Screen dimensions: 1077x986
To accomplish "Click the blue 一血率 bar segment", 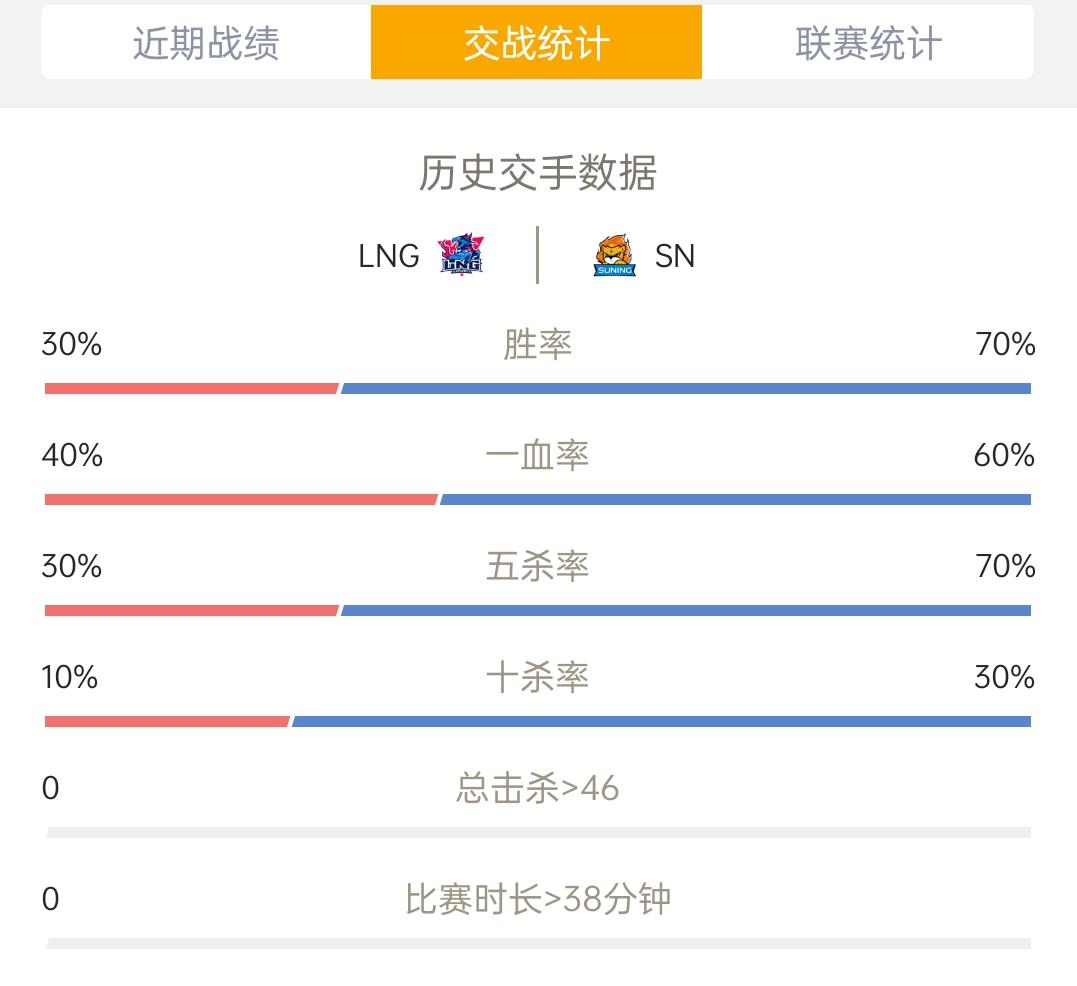I will click(736, 499).
